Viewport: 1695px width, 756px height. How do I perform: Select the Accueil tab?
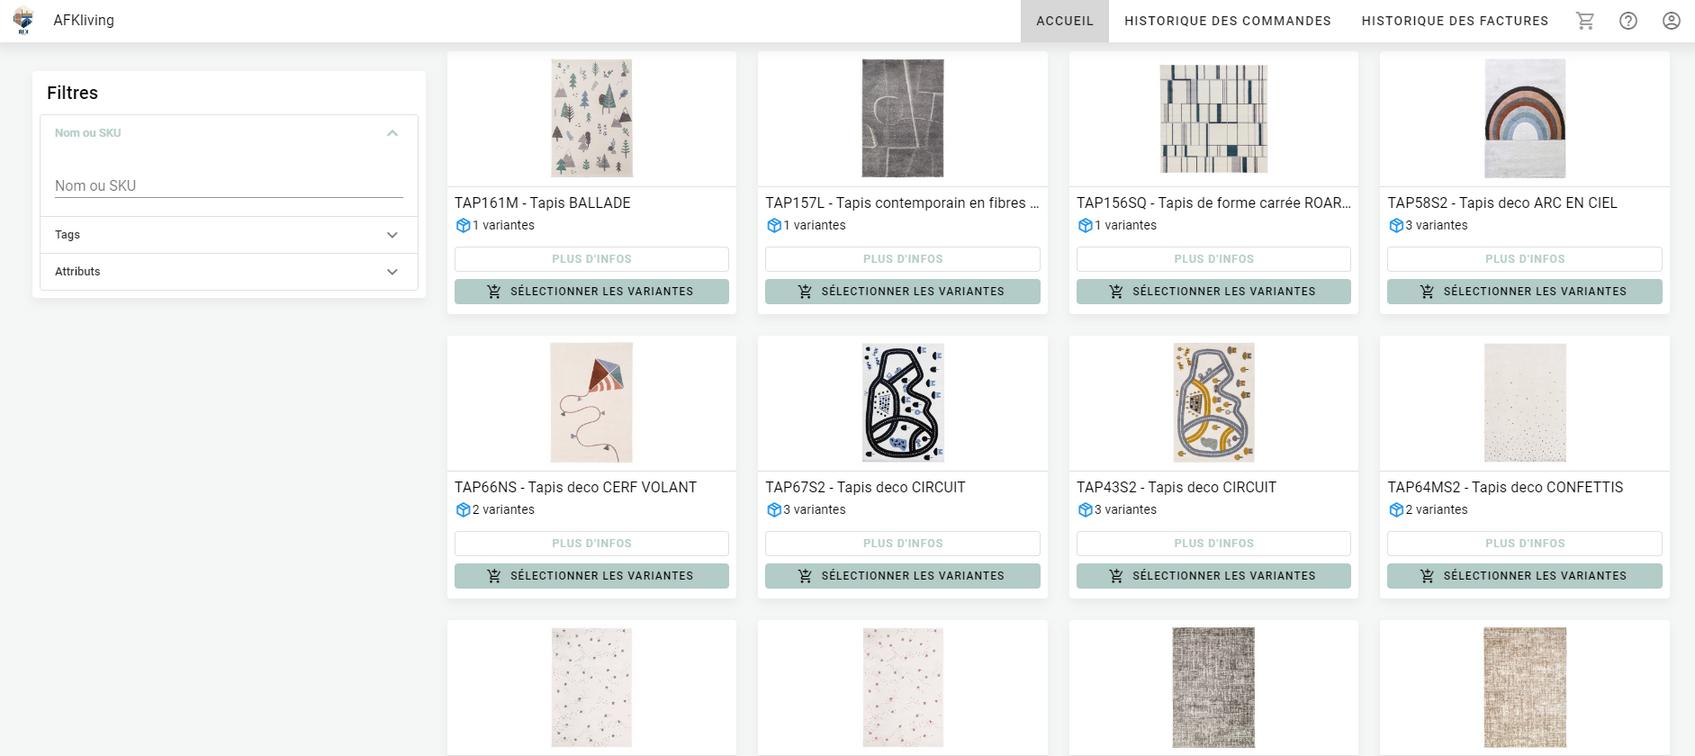pyautogui.click(x=1064, y=21)
